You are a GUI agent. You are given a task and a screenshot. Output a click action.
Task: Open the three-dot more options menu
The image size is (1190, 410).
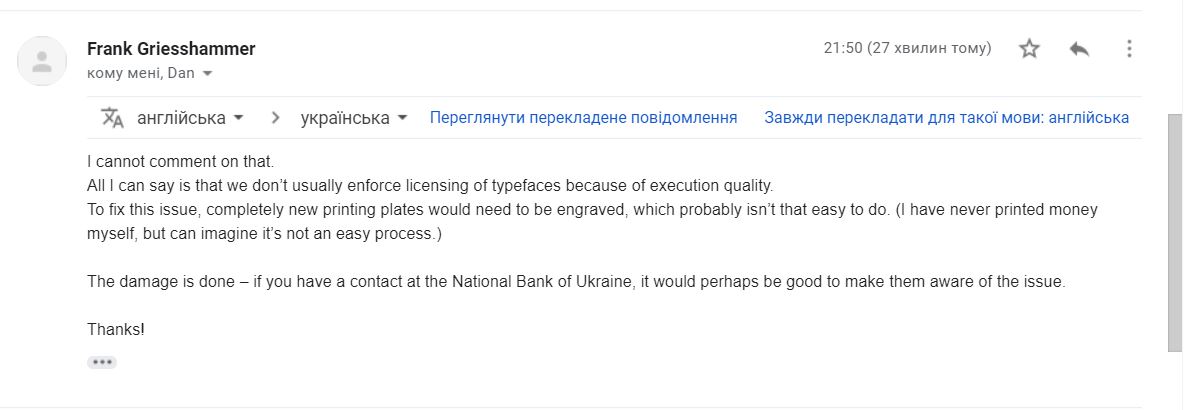coord(1129,49)
